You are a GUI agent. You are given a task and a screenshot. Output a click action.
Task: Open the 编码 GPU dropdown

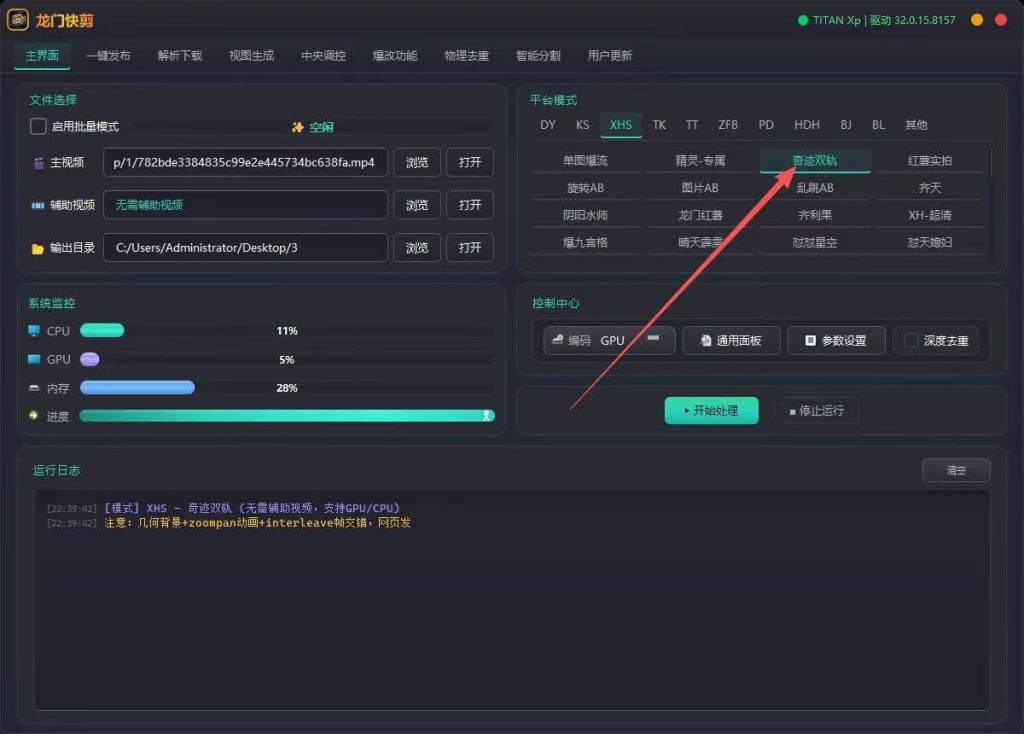[609, 340]
